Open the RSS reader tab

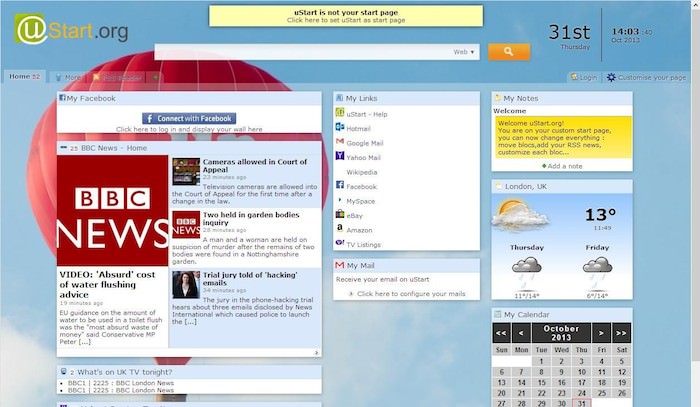point(117,78)
